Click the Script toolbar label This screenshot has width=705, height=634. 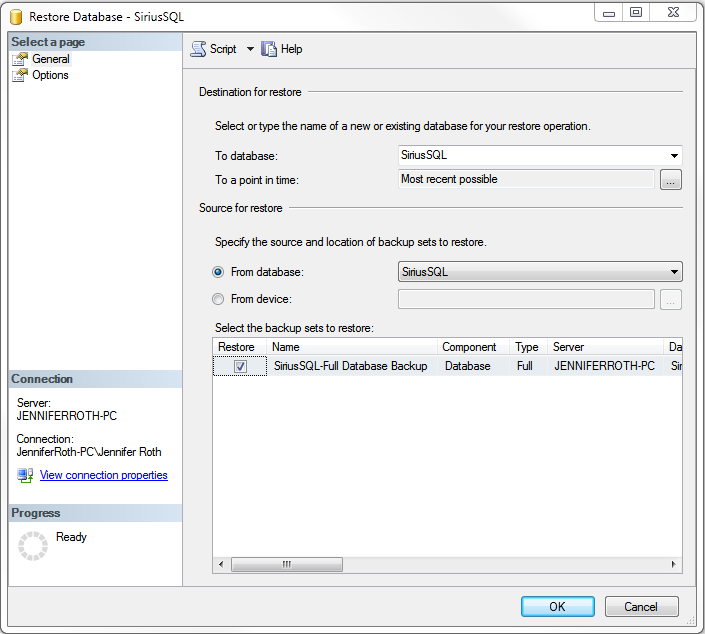click(x=223, y=49)
